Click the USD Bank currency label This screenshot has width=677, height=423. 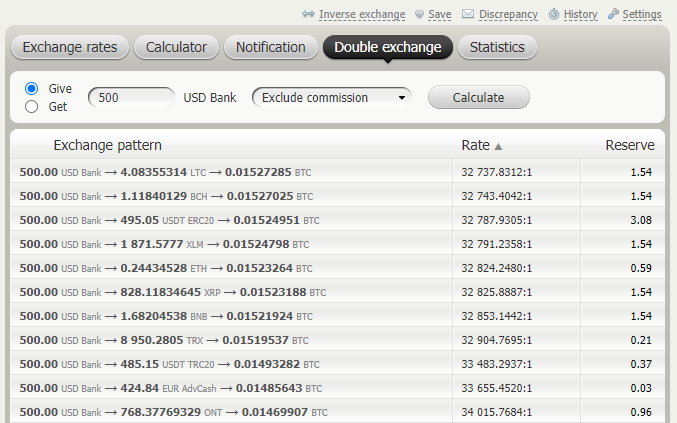tap(210, 98)
